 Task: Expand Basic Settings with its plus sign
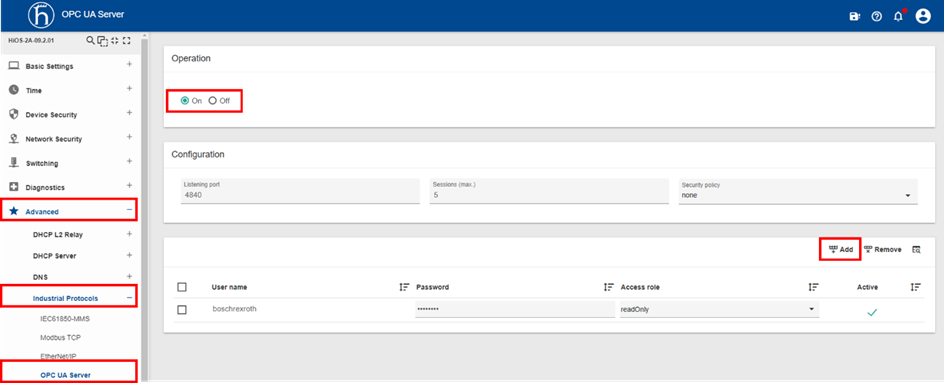click(129, 64)
